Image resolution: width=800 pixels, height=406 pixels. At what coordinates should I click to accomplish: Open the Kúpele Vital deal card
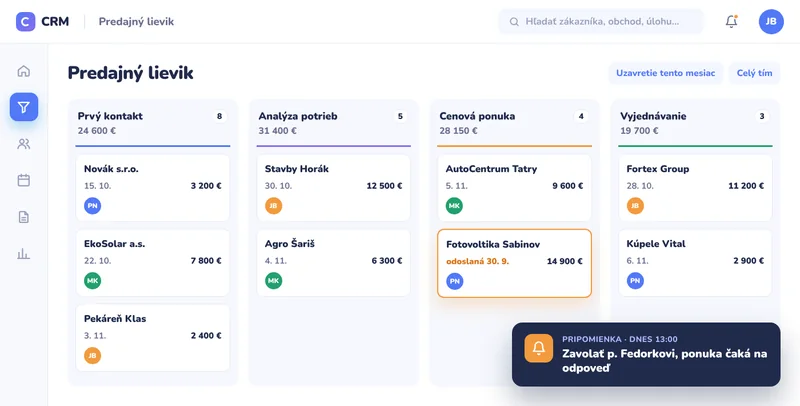(x=695, y=263)
